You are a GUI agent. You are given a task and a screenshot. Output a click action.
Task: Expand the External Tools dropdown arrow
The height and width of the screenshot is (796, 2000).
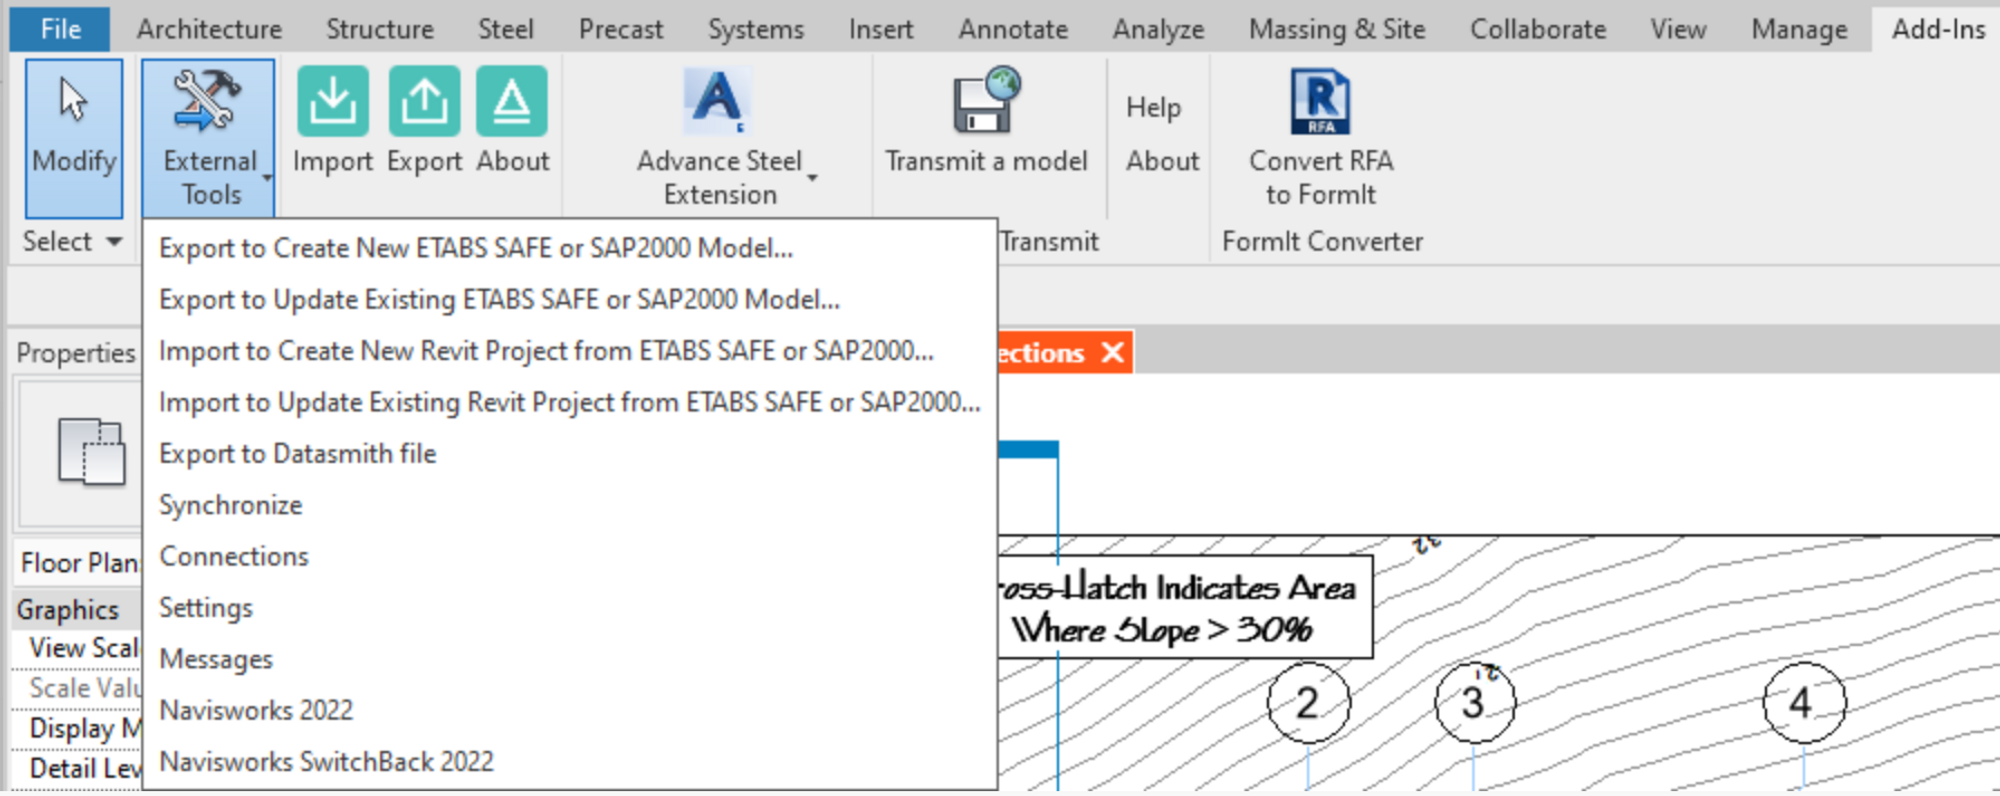[268, 178]
